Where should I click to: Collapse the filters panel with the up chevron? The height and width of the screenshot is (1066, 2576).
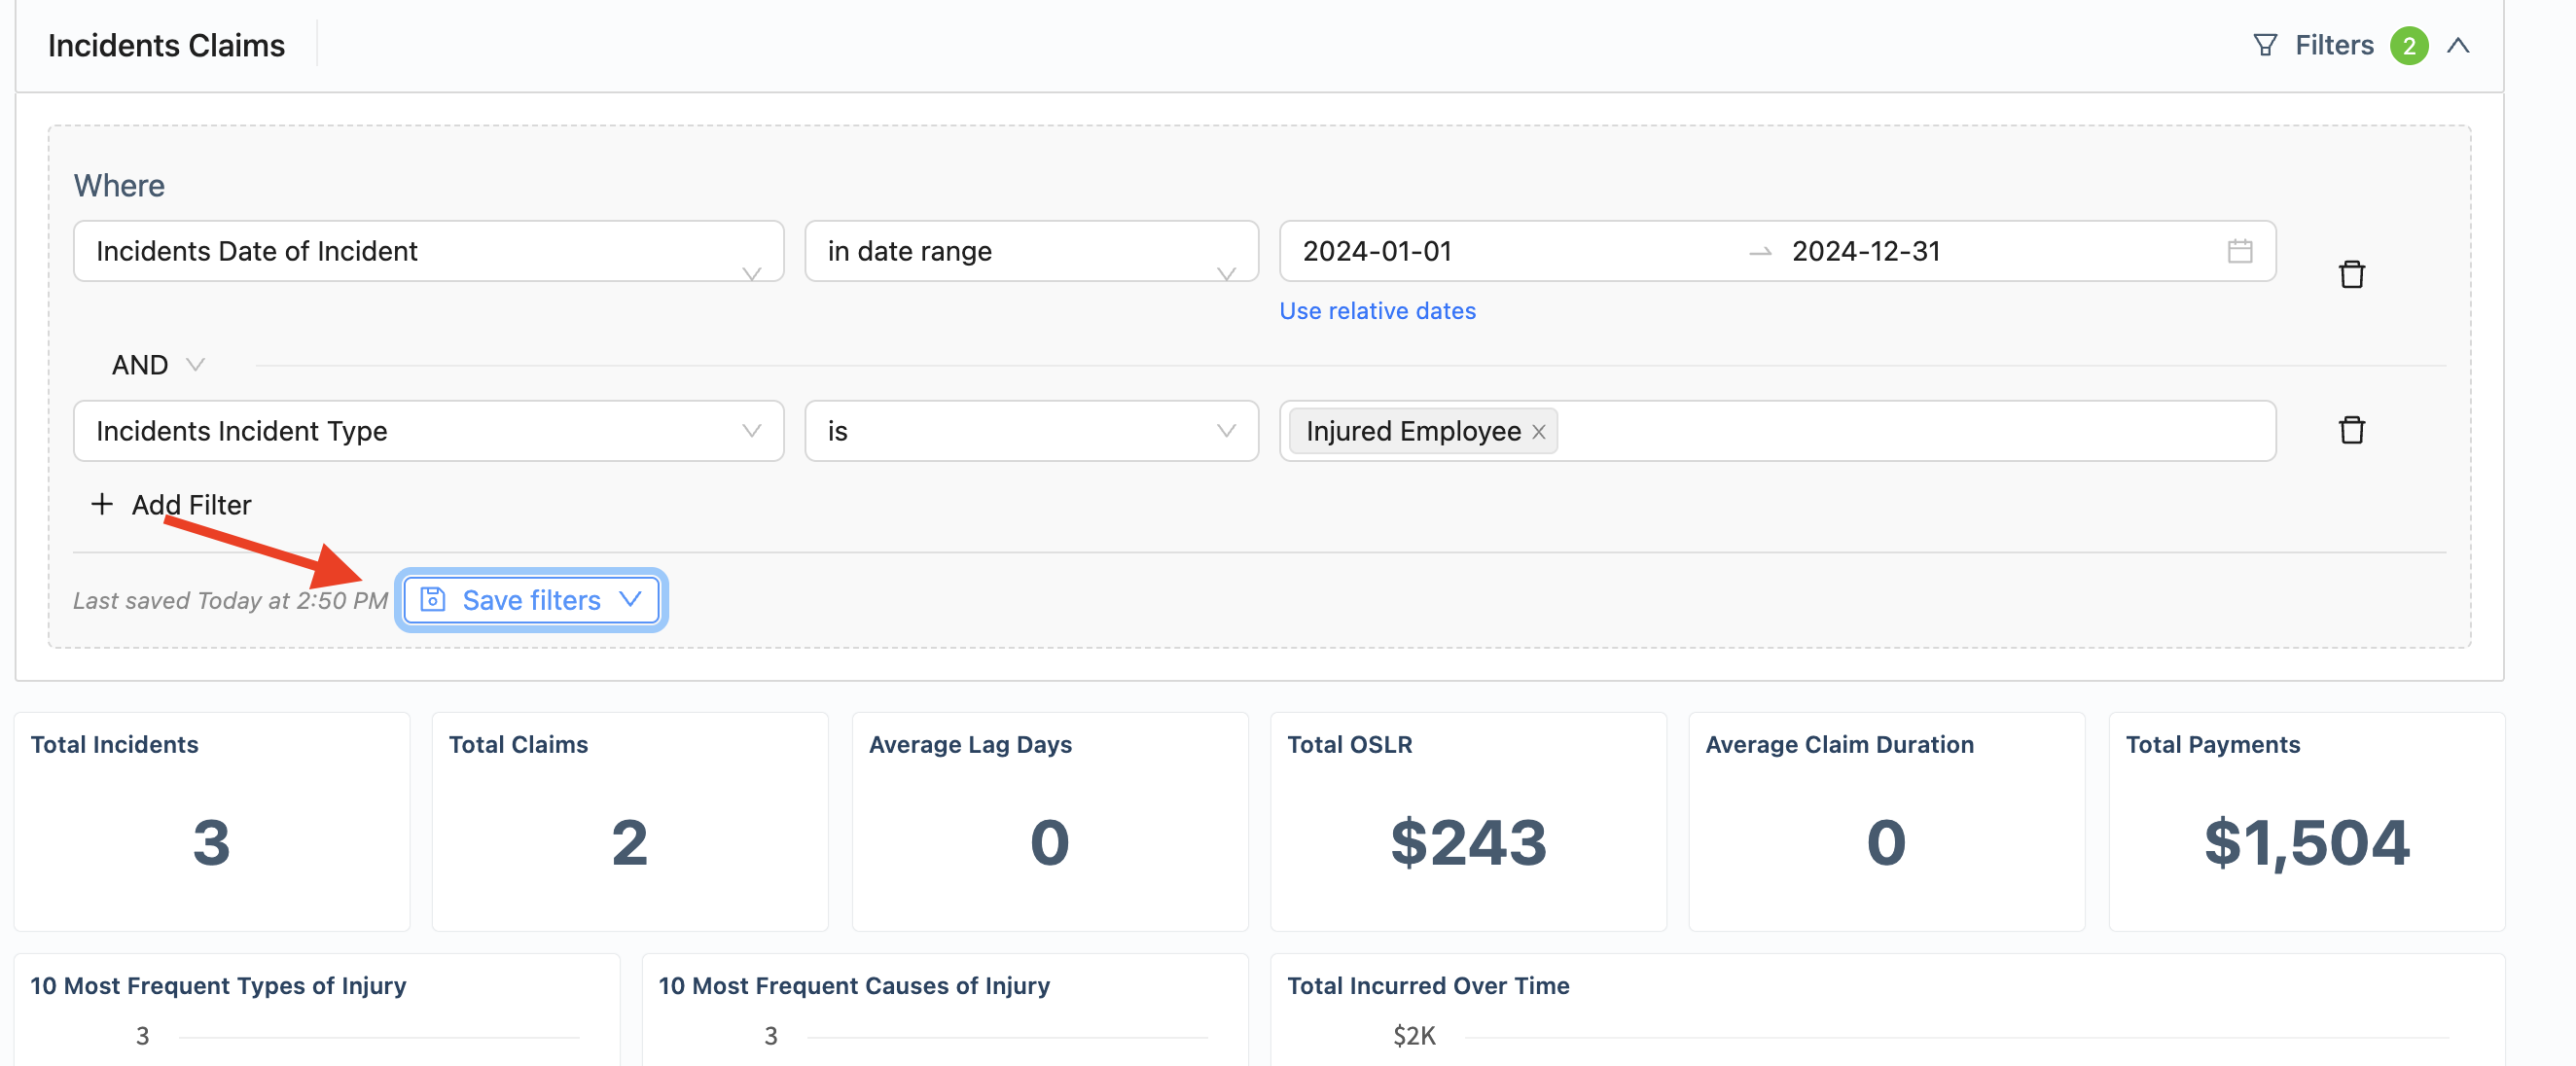(2458, 46)
